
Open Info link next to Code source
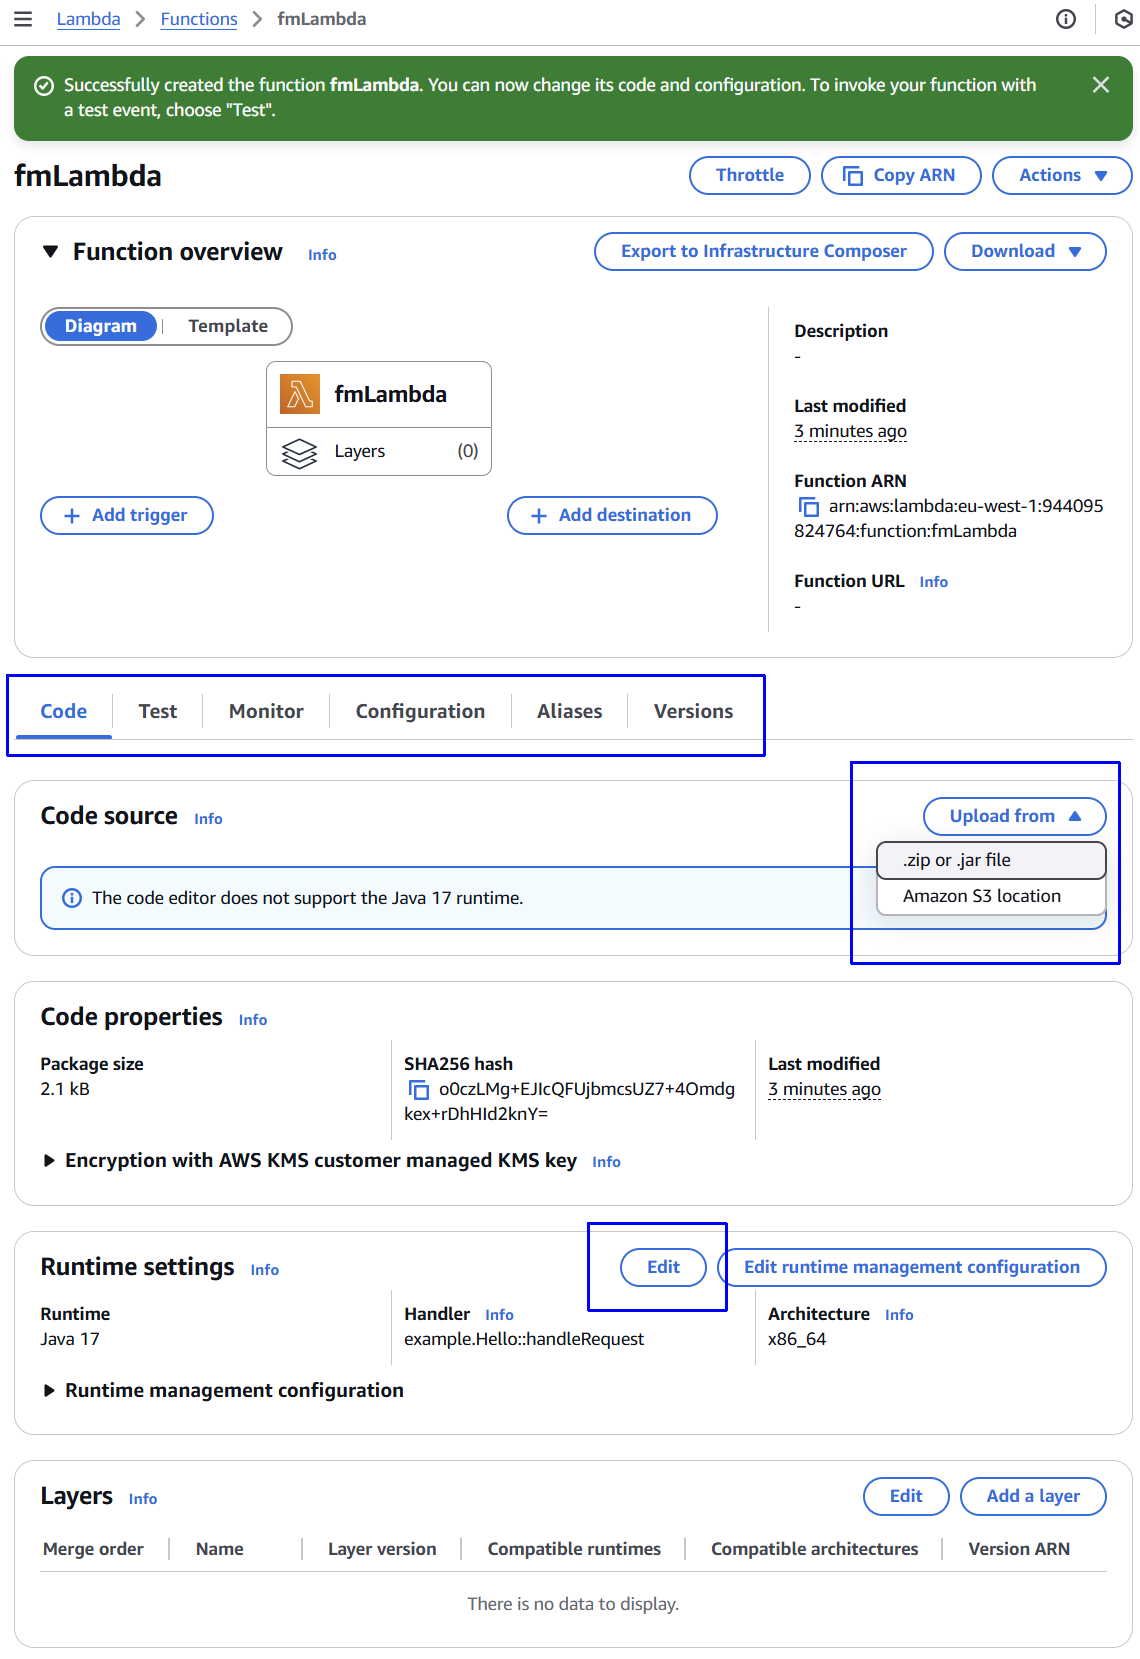pos(208,819)
